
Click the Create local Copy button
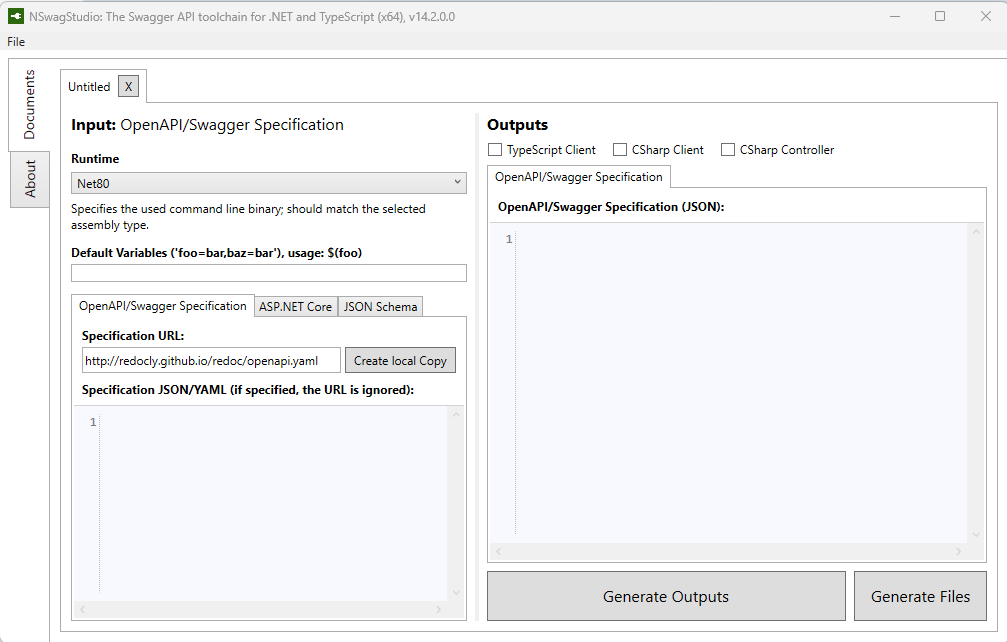point(400,361)
